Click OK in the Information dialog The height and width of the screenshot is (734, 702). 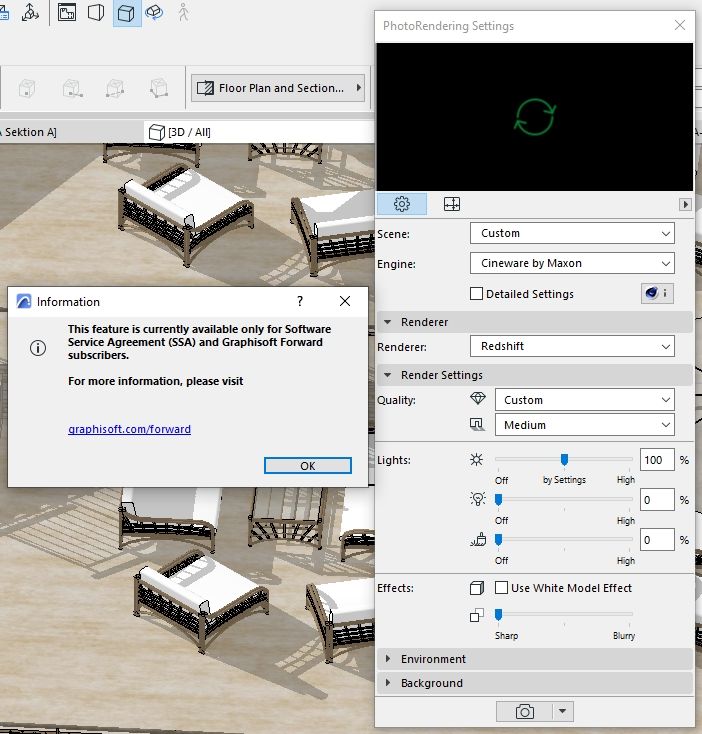308,466
